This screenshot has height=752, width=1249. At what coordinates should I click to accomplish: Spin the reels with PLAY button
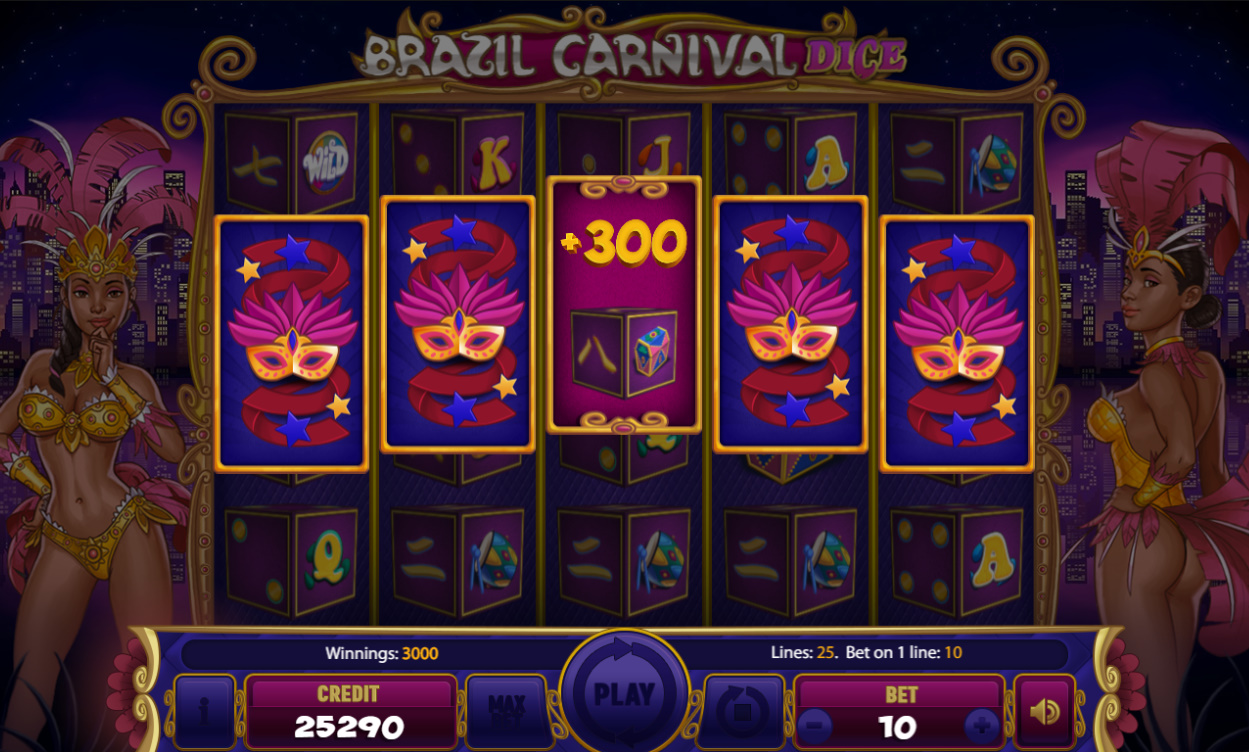(624, 693)
